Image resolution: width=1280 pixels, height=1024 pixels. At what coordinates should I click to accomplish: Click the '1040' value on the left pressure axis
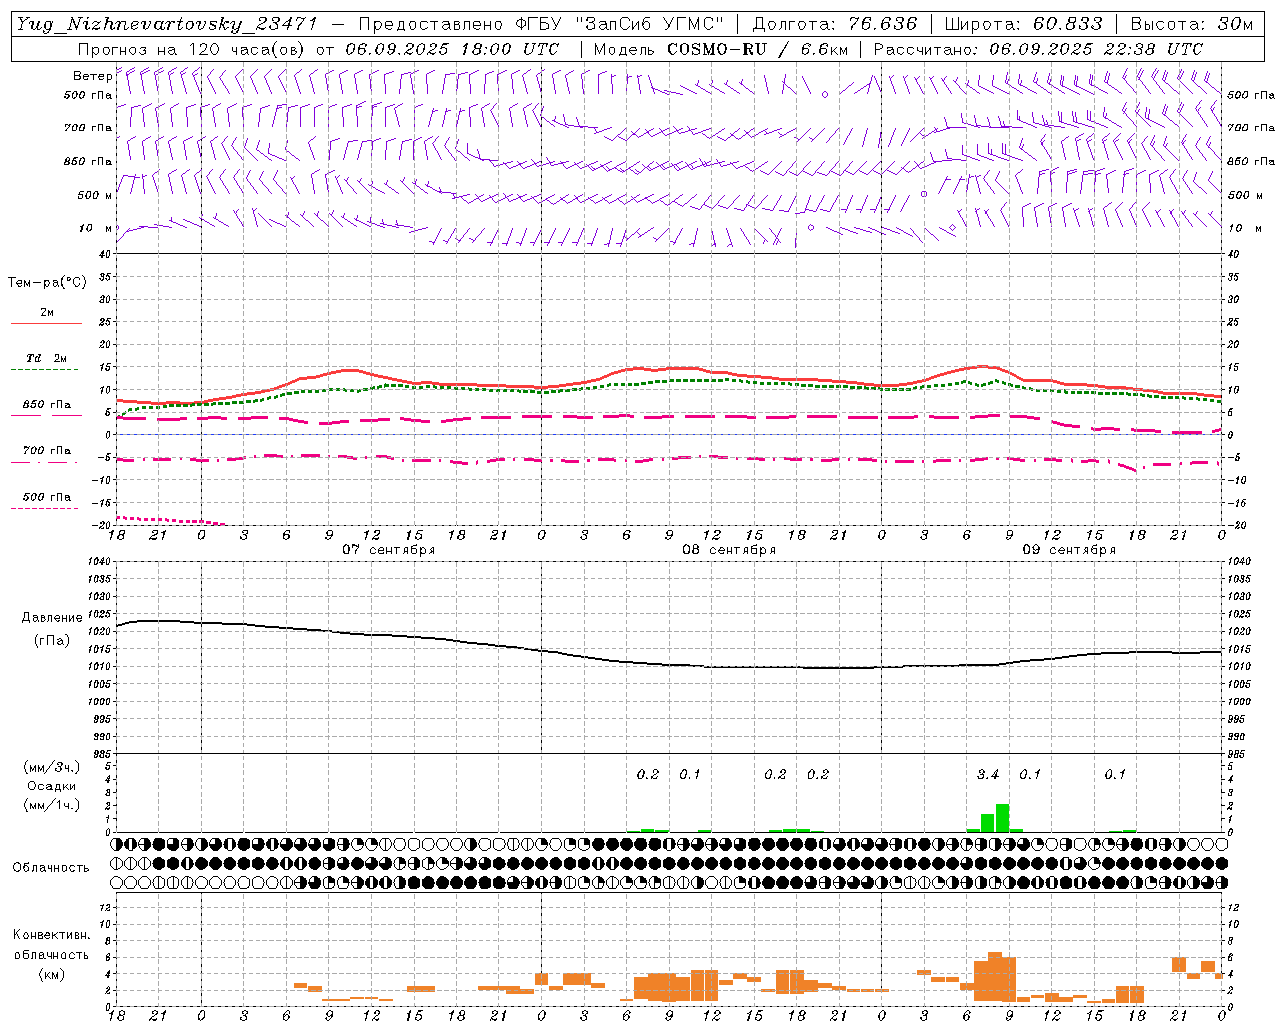click(99, 562)
